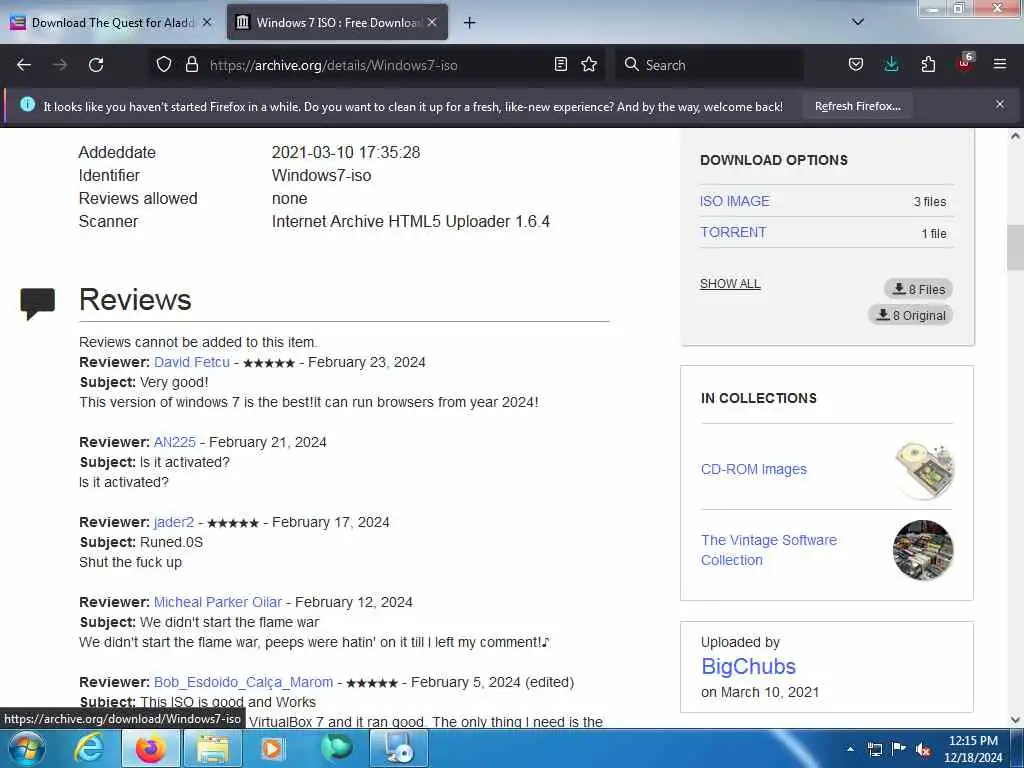
Task: Click the Refresh Firefox button
Action: click(857, 106)
